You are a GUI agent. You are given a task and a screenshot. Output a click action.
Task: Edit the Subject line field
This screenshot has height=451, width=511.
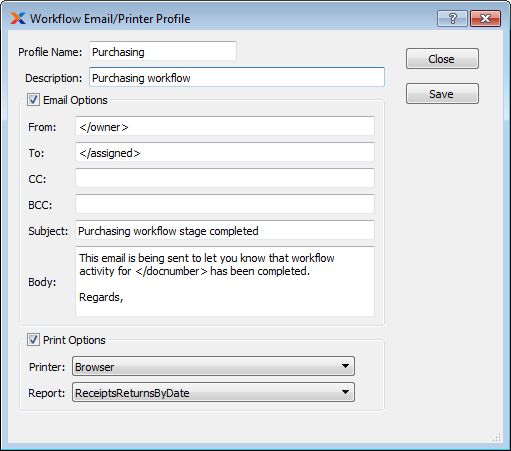(x=225, y=231)
